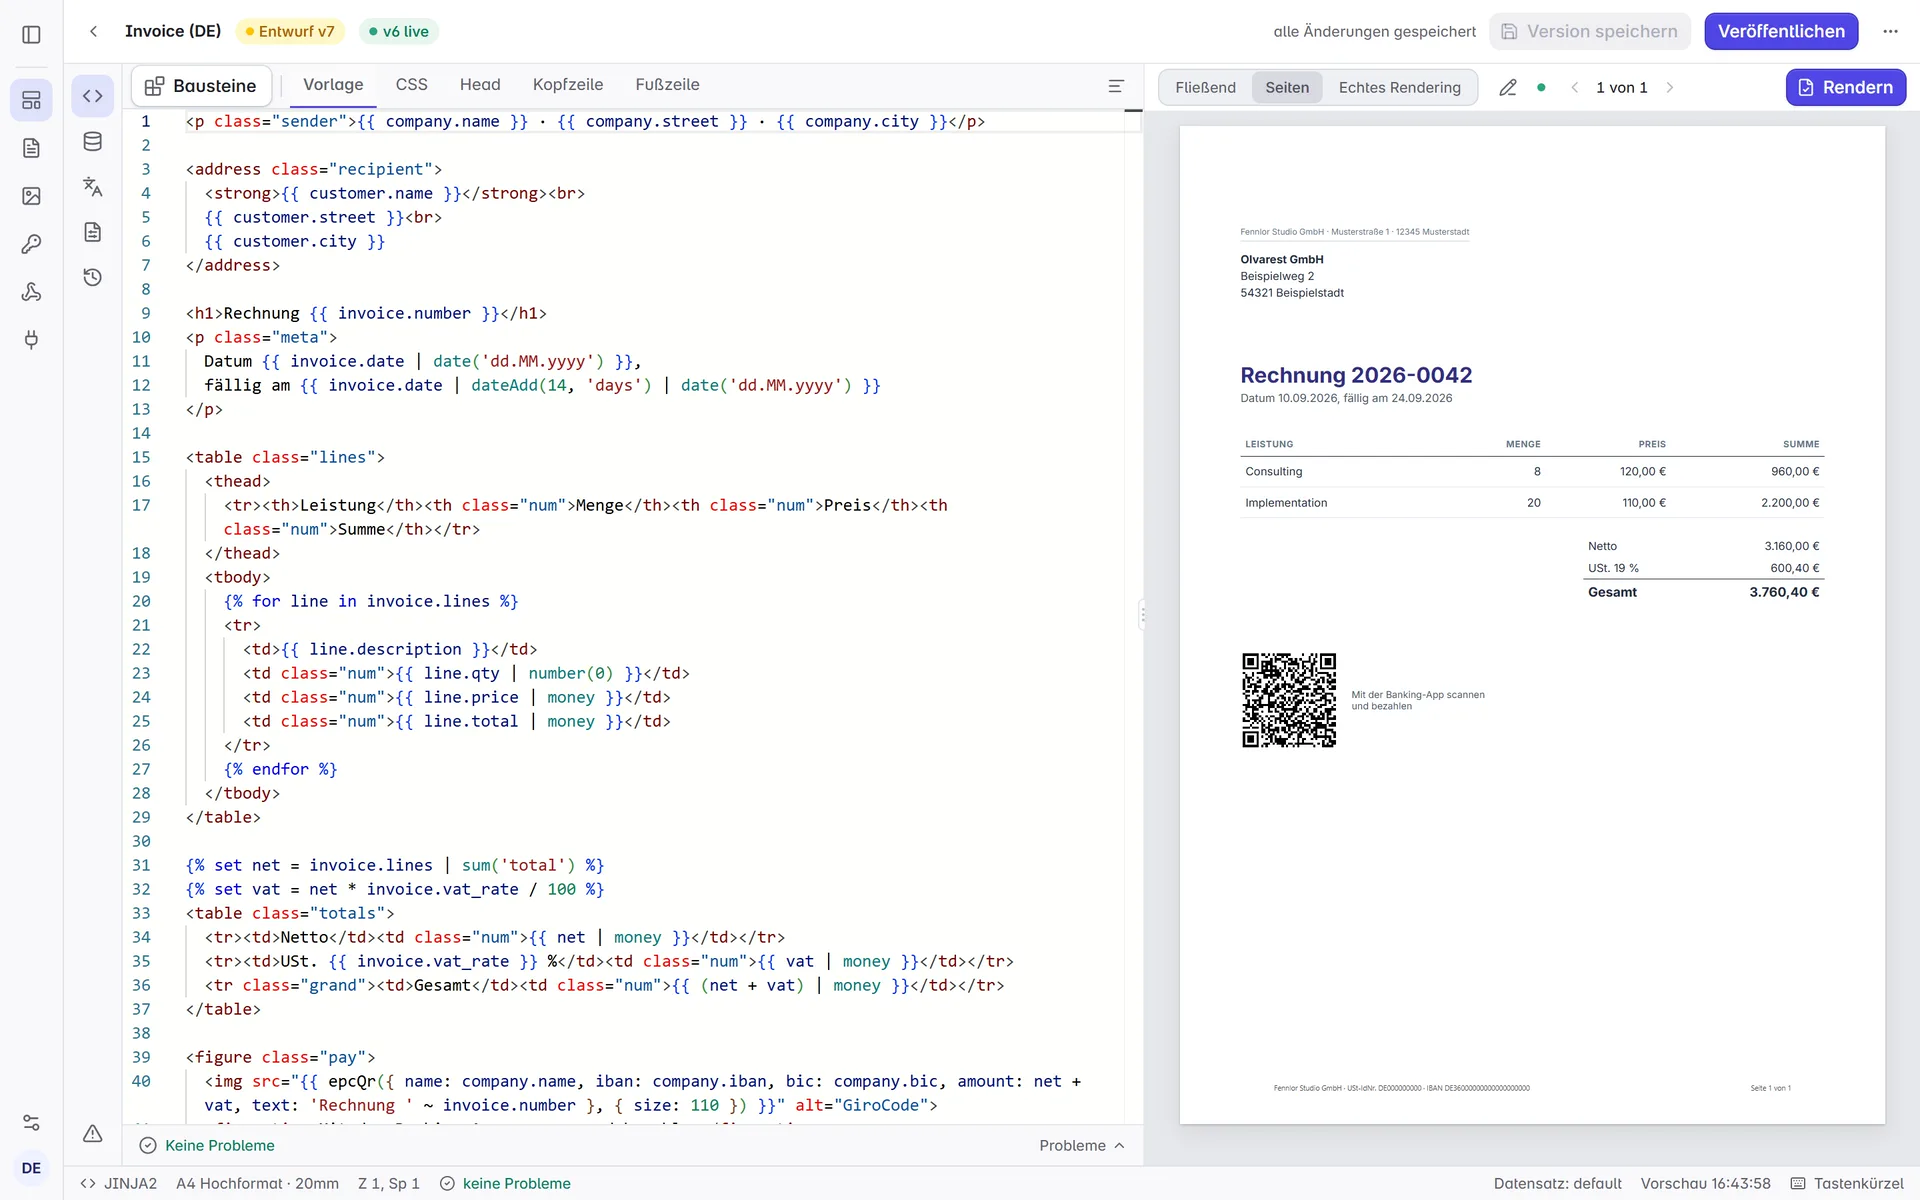Viewport: 1920px width, 1200px height.
Task: Open version history clock icon
Action: coord(93,277)
